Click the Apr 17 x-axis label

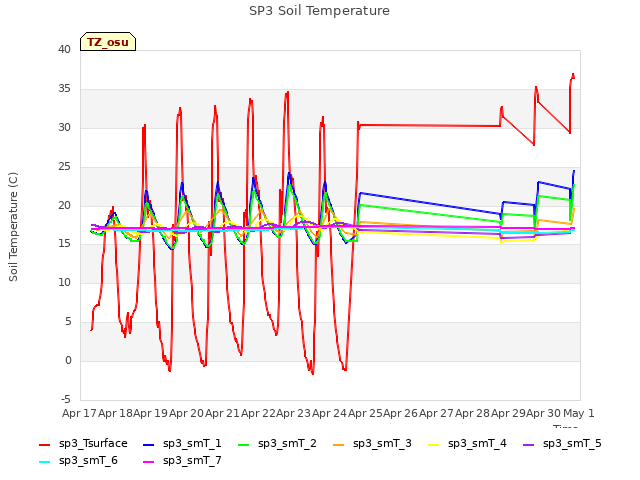pos(79,413)
